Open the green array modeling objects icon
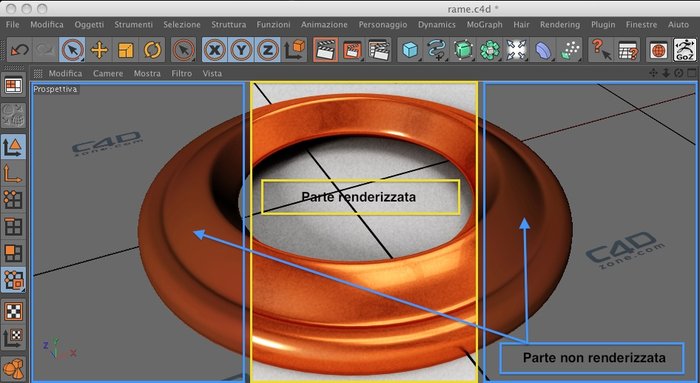 [x=489, y=50]
